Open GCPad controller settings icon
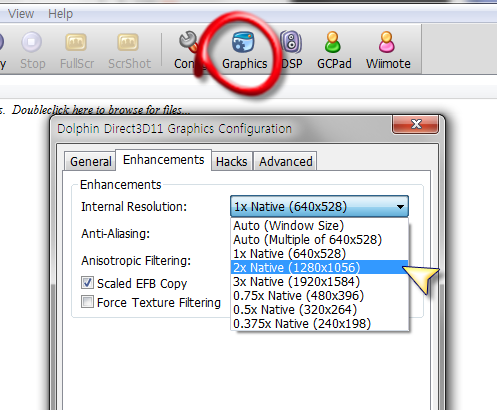Image resolution: width=497 pixels, height=410 pixels. coord(334,50)
